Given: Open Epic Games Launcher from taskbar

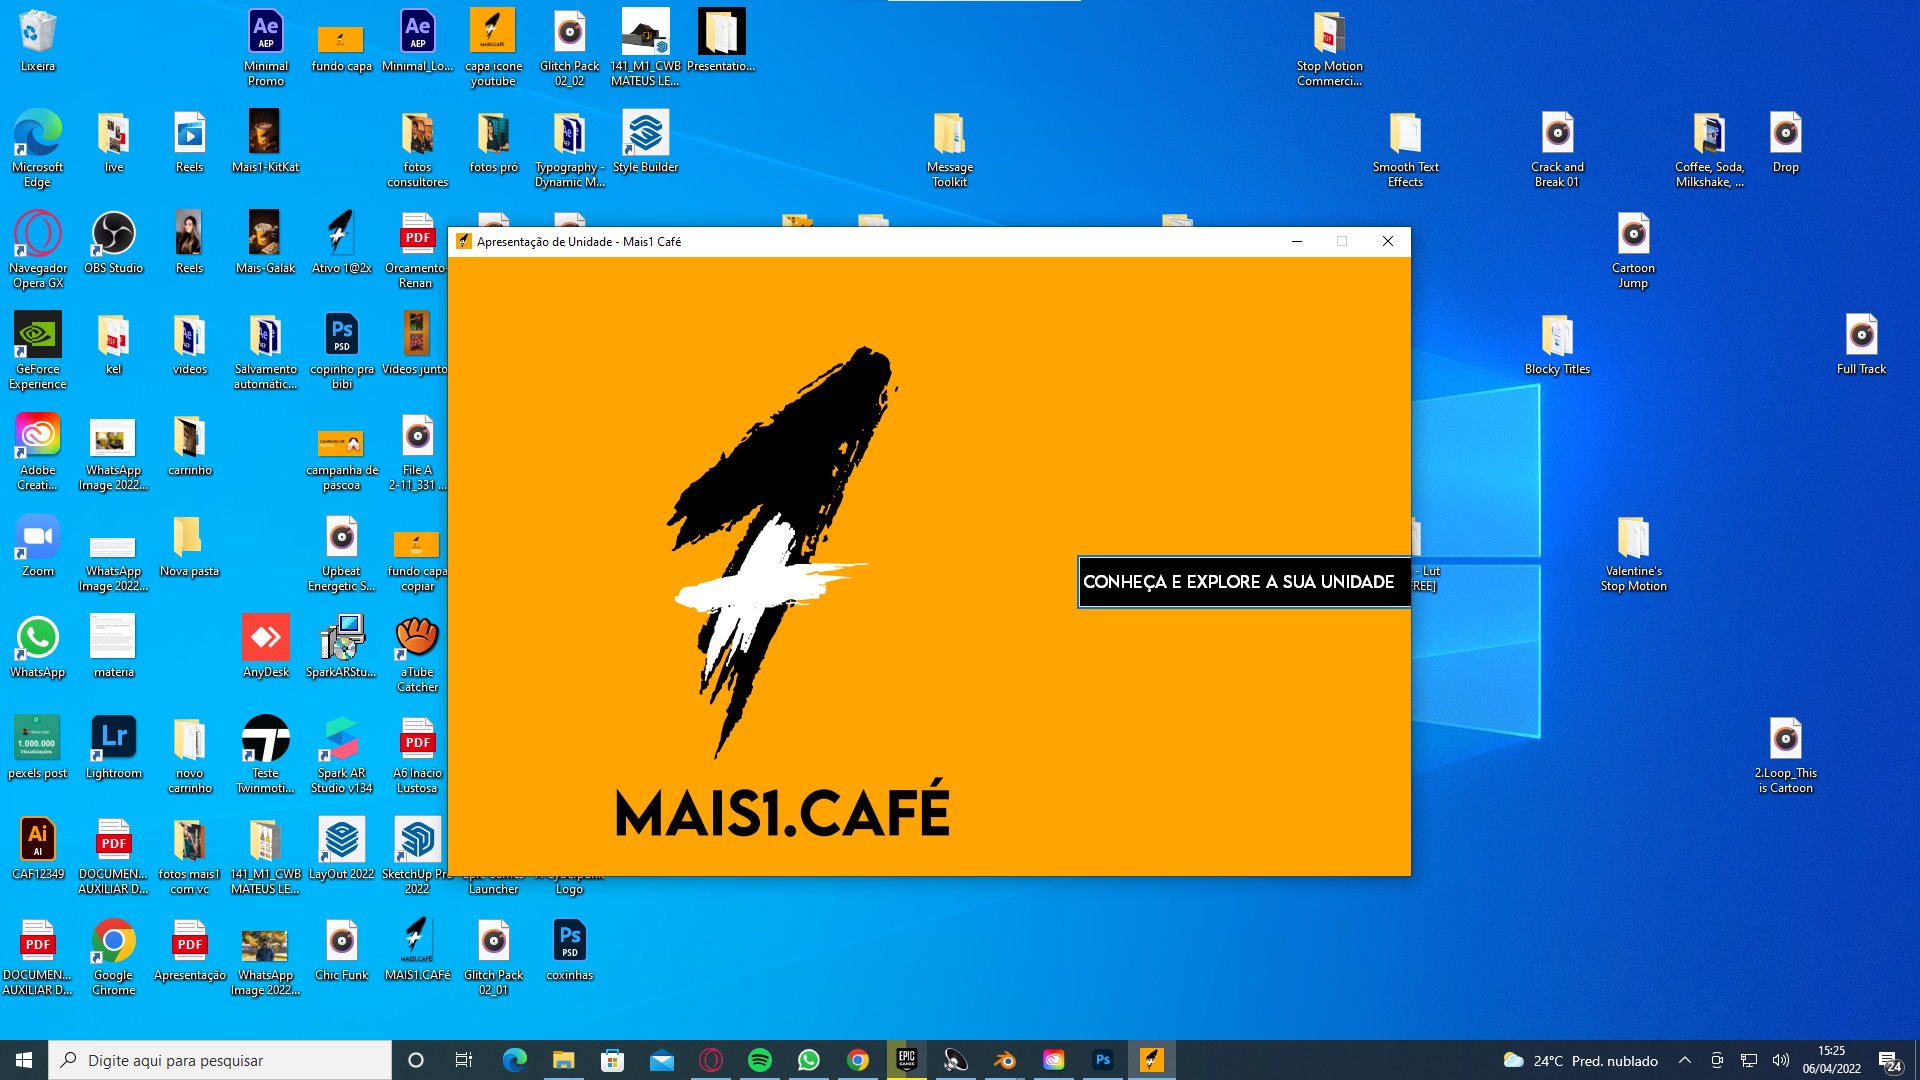Looking at the screenshot, I should click(907, 1060).
